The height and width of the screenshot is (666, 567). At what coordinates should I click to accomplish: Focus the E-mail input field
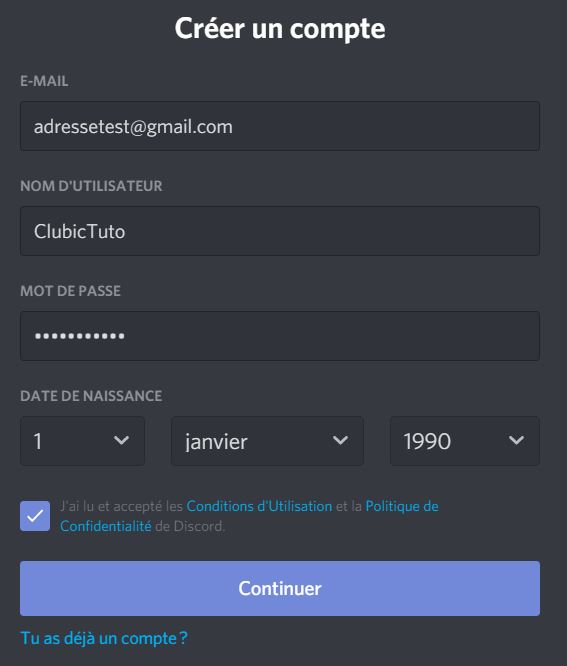pos(280,126)
